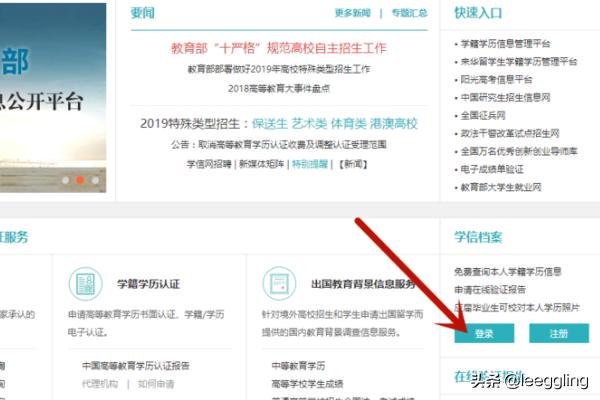Open red headline about 十严格 自主招生
This screenshot has width=600, height=400.
click(279, 48)
